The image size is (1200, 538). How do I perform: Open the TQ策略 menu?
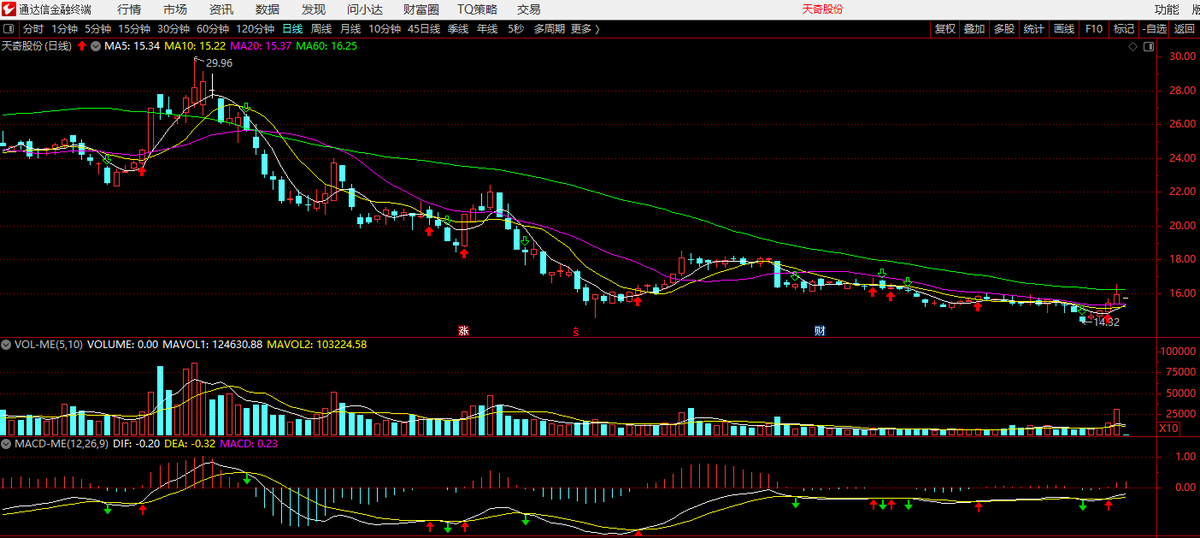click(x=479, y=9)
